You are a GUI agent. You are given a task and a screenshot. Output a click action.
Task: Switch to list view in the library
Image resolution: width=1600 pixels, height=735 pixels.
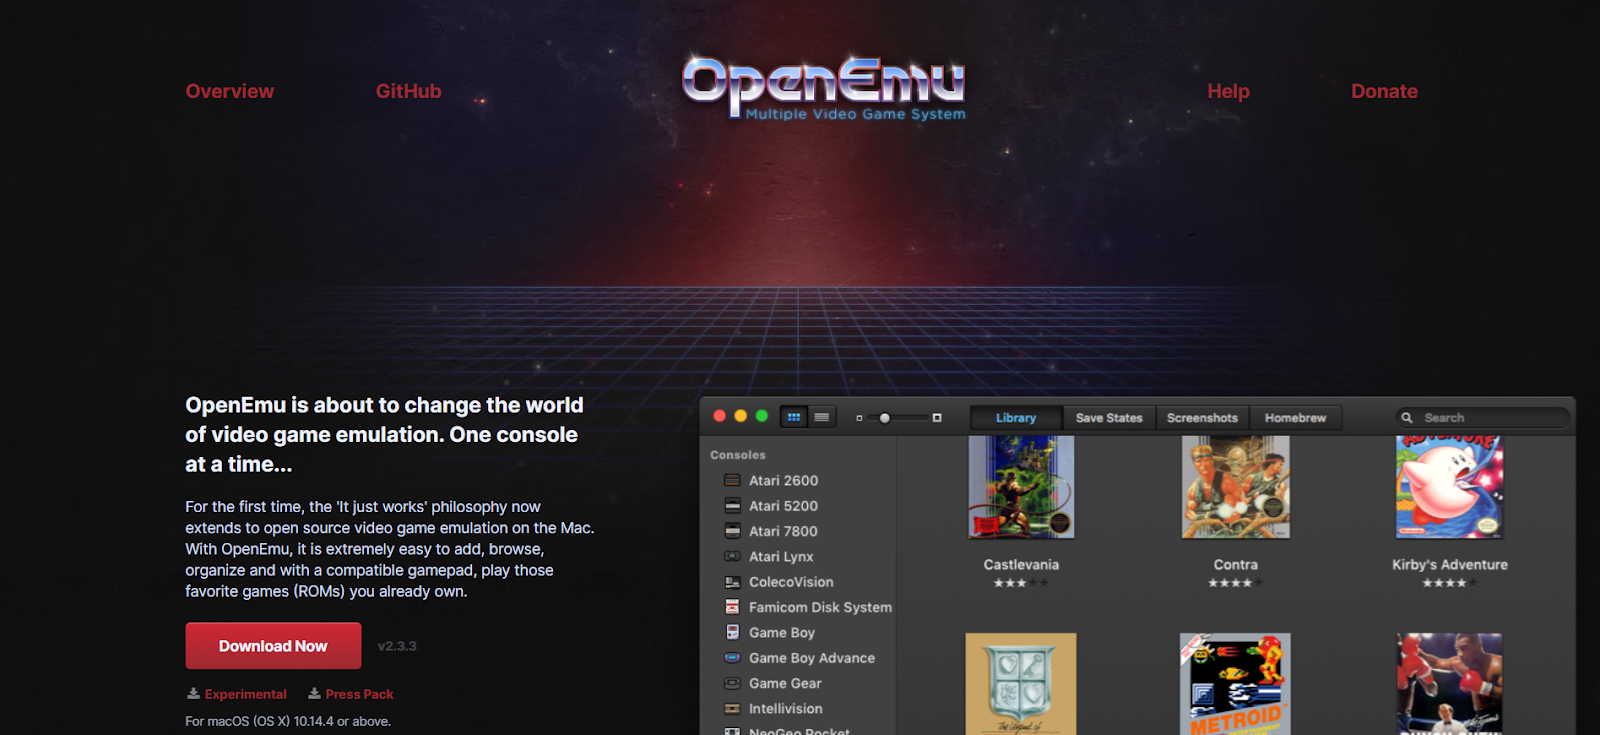[822, 418]
